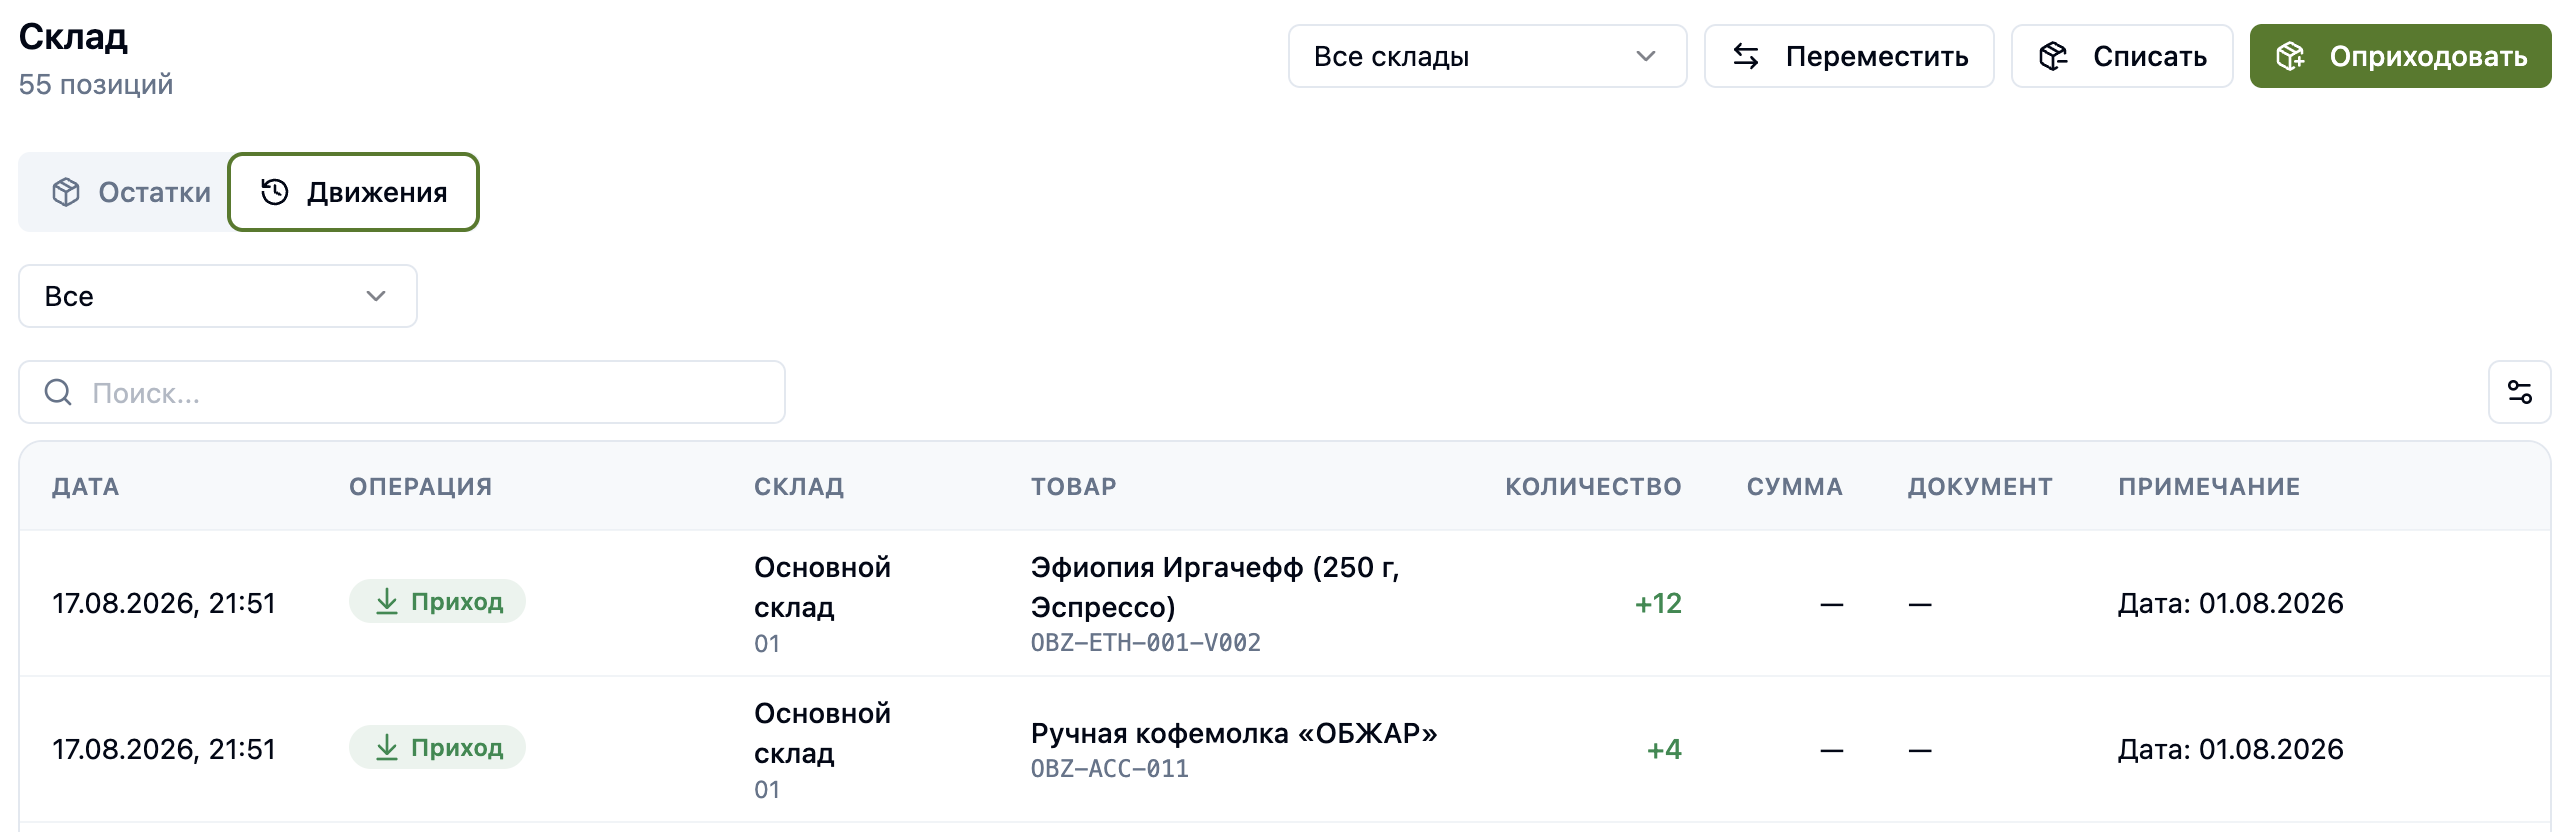This screenshot has height=832, width=2572.
Task: Click the swap arrows icon on Переместить
Action: tap(1746, 56)
